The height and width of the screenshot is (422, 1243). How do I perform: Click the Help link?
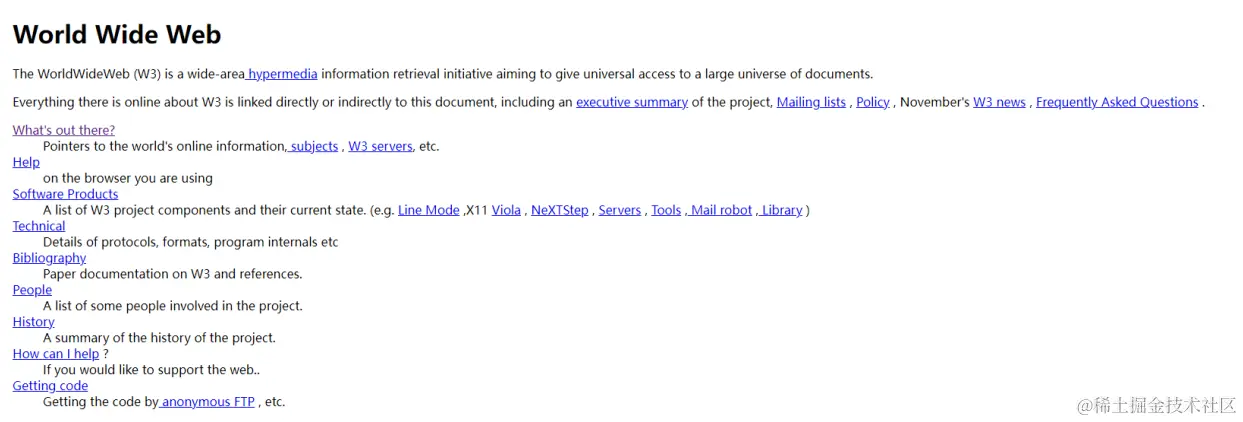(26, 162)
